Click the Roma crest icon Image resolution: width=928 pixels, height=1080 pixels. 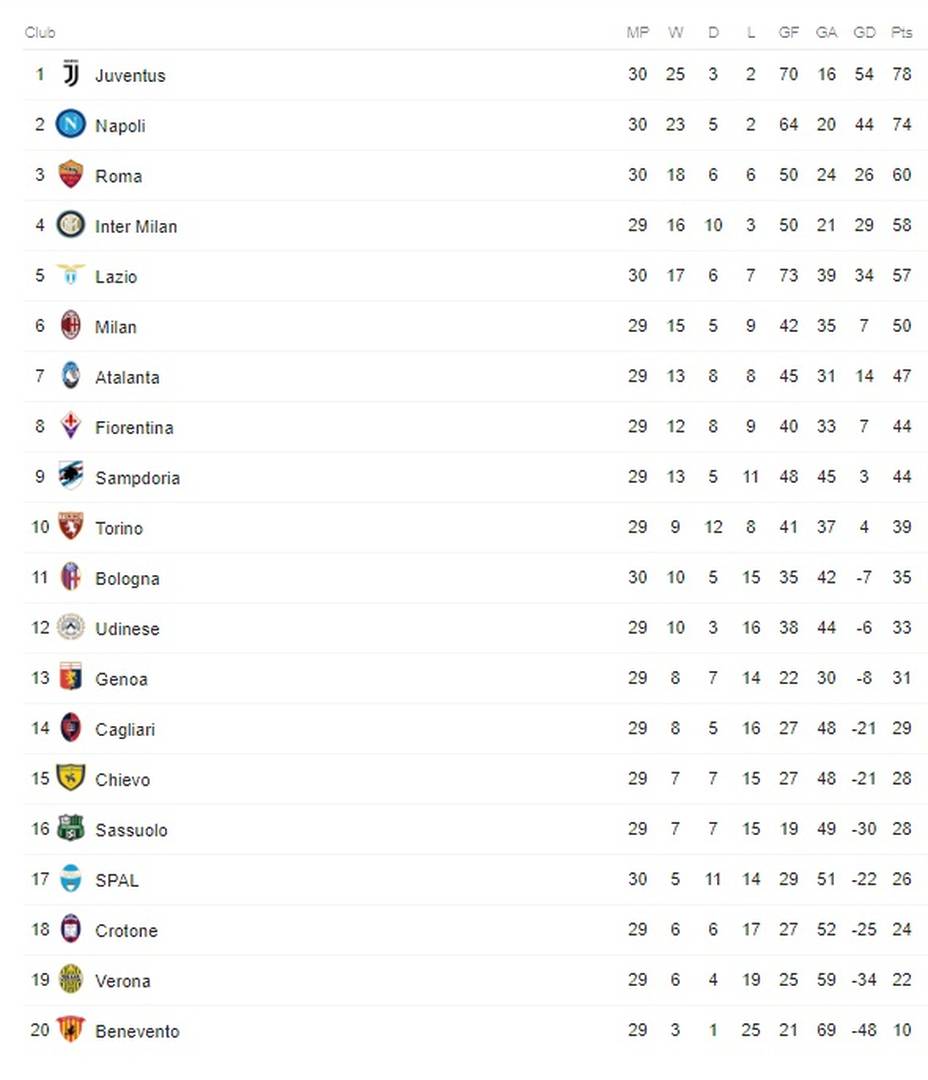(x=70, y=175)
